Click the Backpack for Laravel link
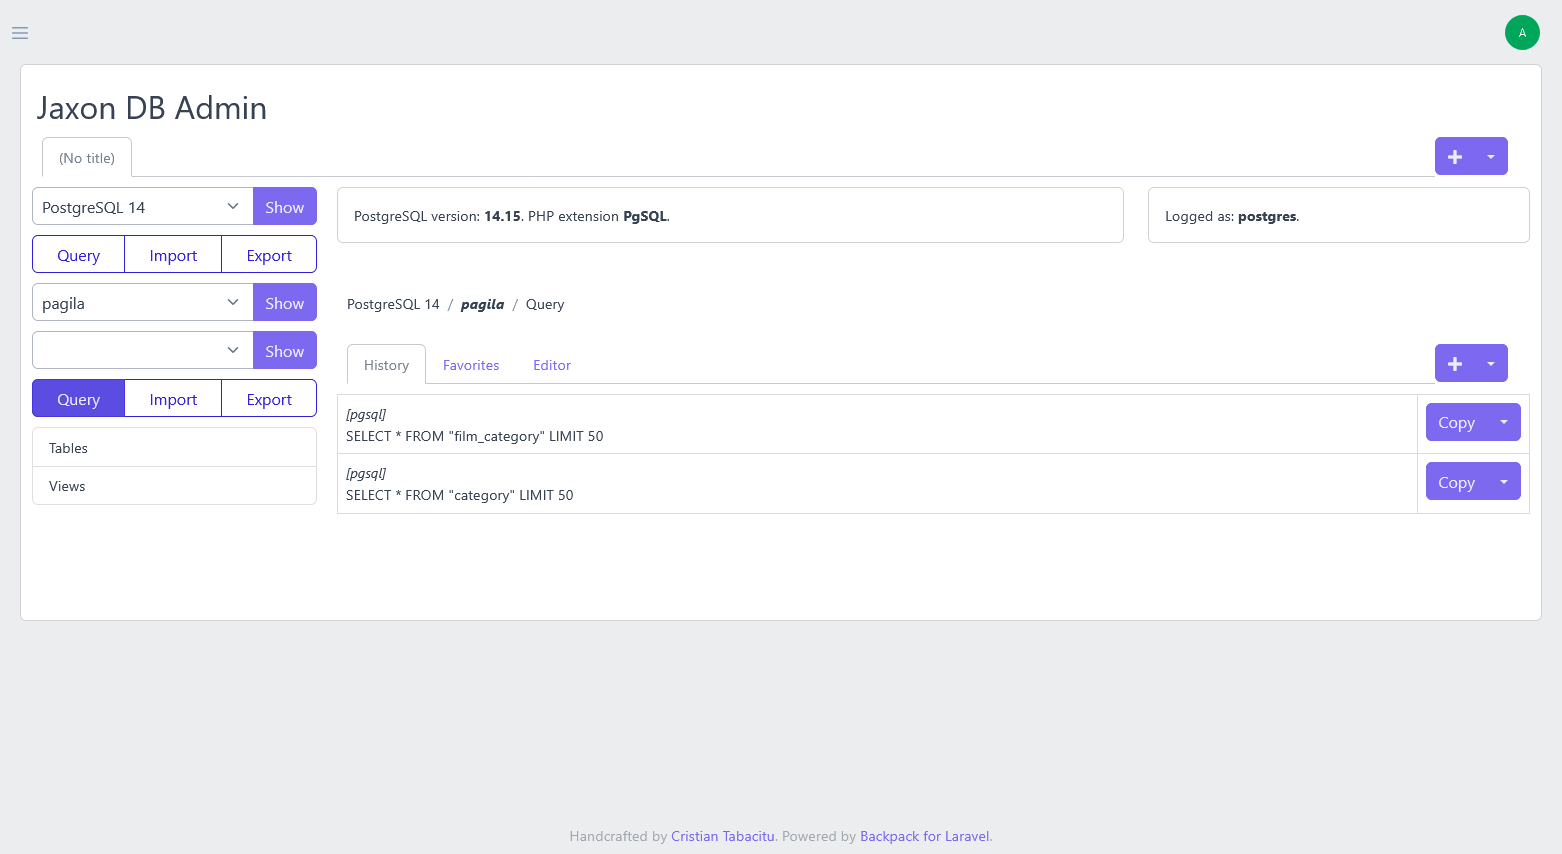The width and height of the screenshot is (1562, 854). 924,836
